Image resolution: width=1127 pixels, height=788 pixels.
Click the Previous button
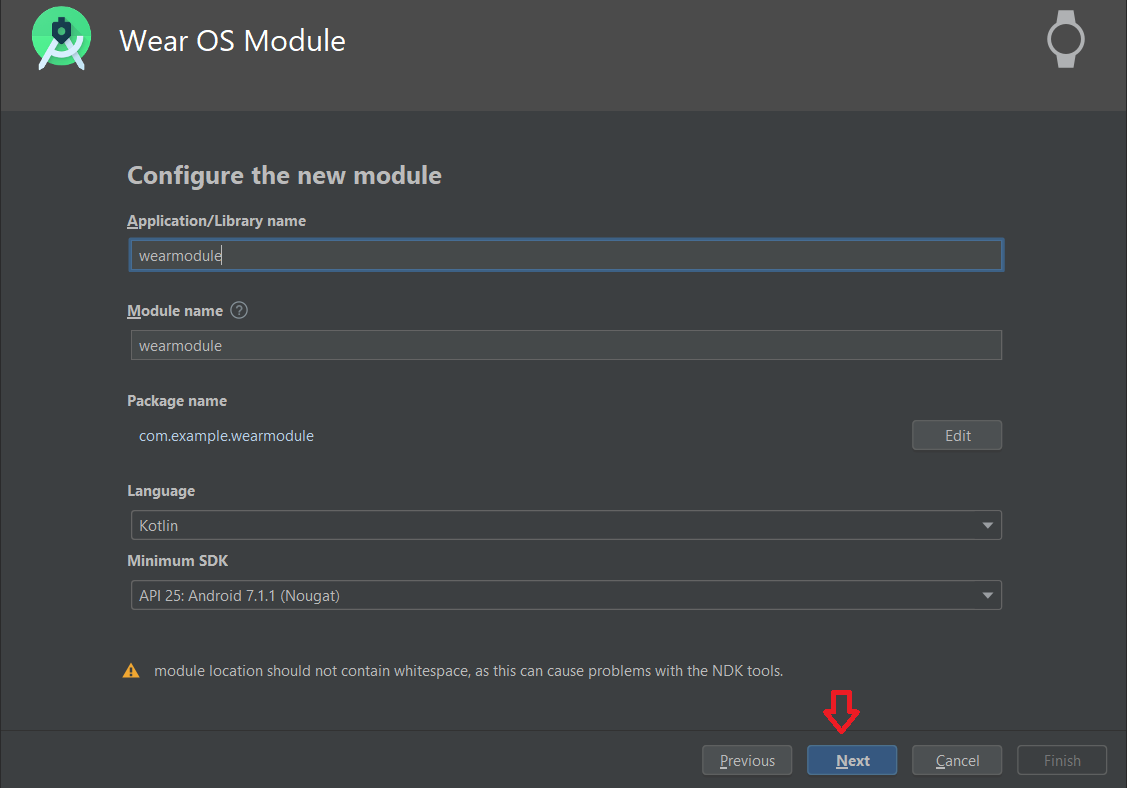747,760
